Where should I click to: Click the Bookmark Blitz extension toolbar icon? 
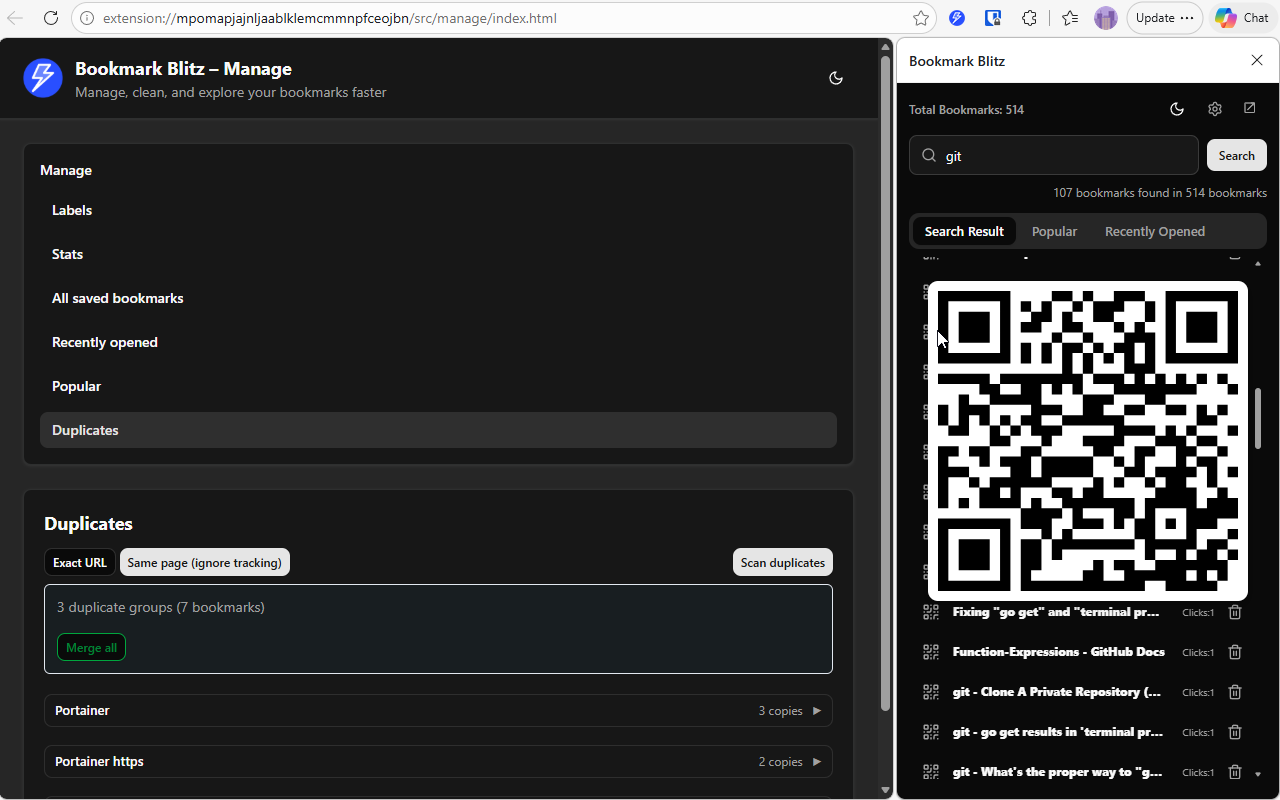coord(957,18)
